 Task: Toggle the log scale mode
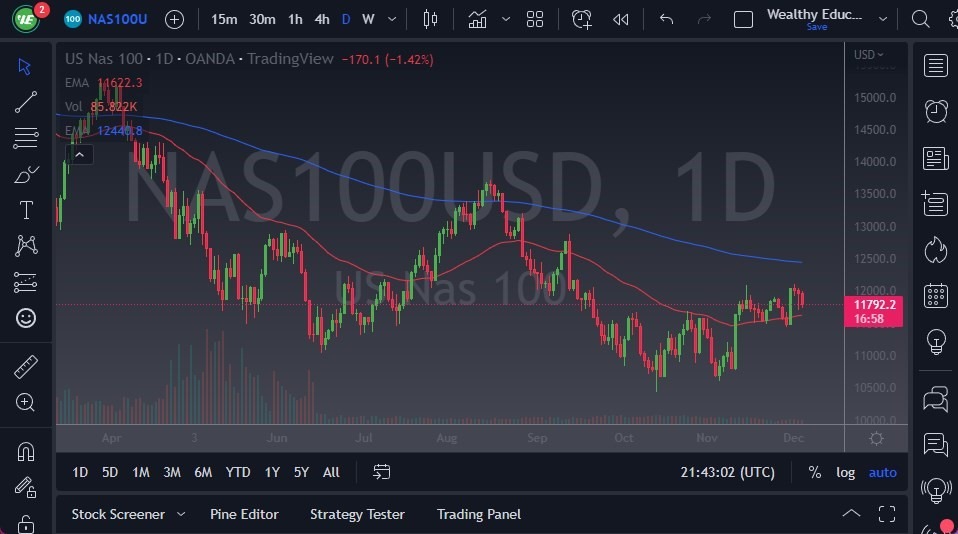click(x=846, y=472)
